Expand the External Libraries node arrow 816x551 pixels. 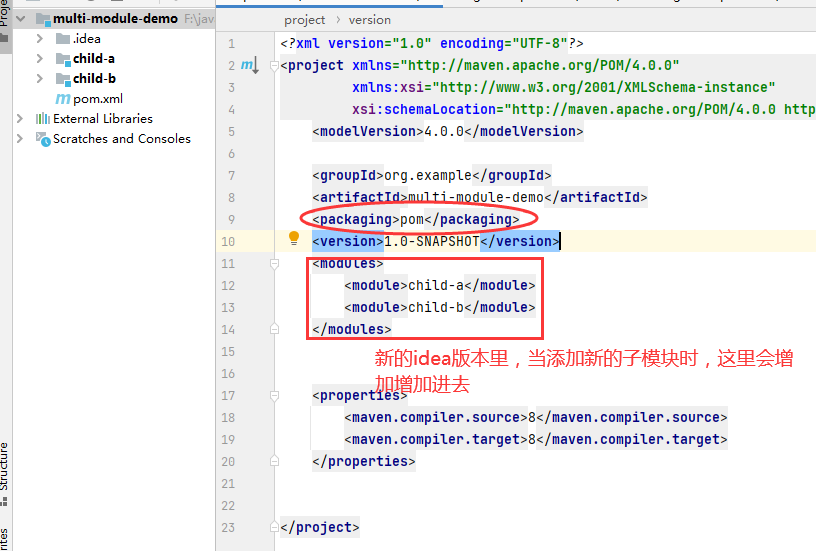tap(20, 118)
